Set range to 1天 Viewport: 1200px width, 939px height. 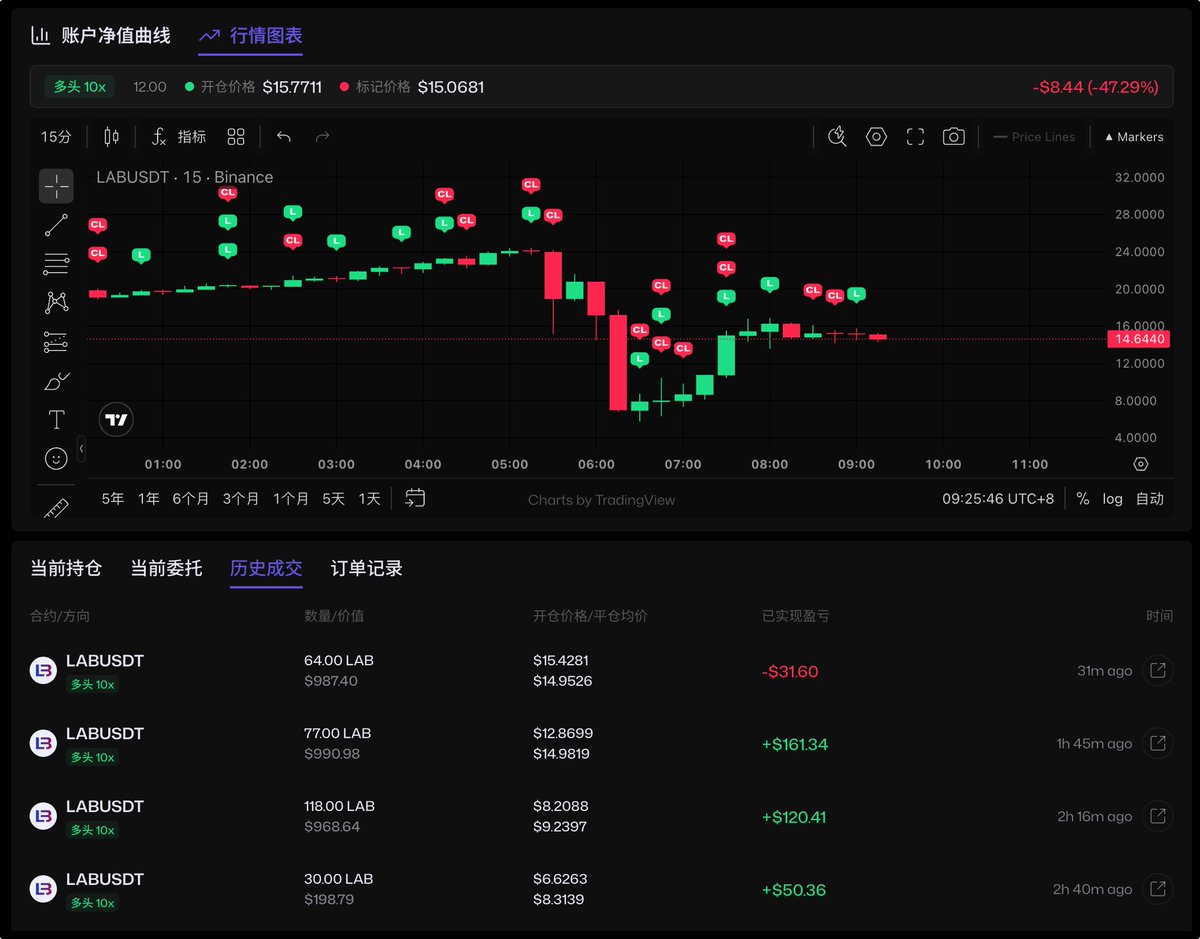[370, 498]
